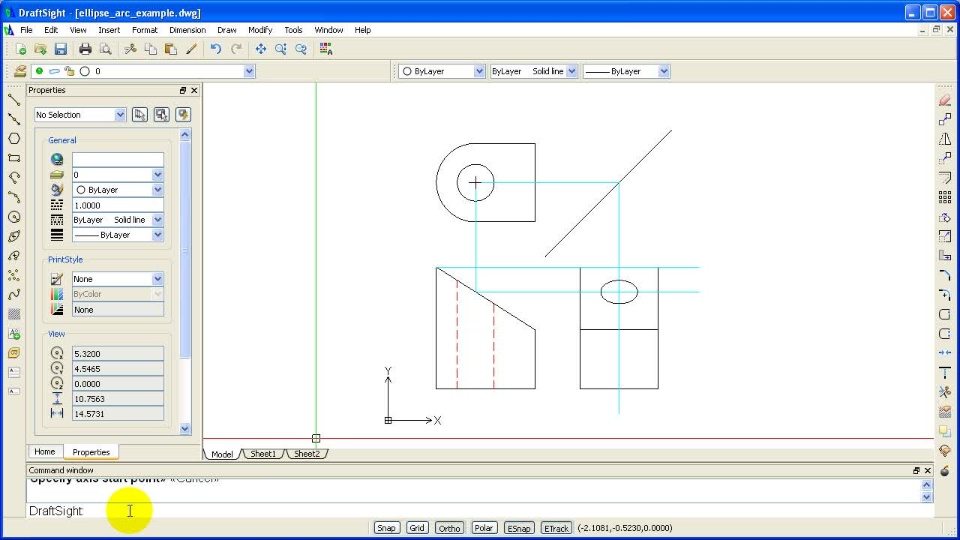Click the Open file icon

[x=40, y=49]
